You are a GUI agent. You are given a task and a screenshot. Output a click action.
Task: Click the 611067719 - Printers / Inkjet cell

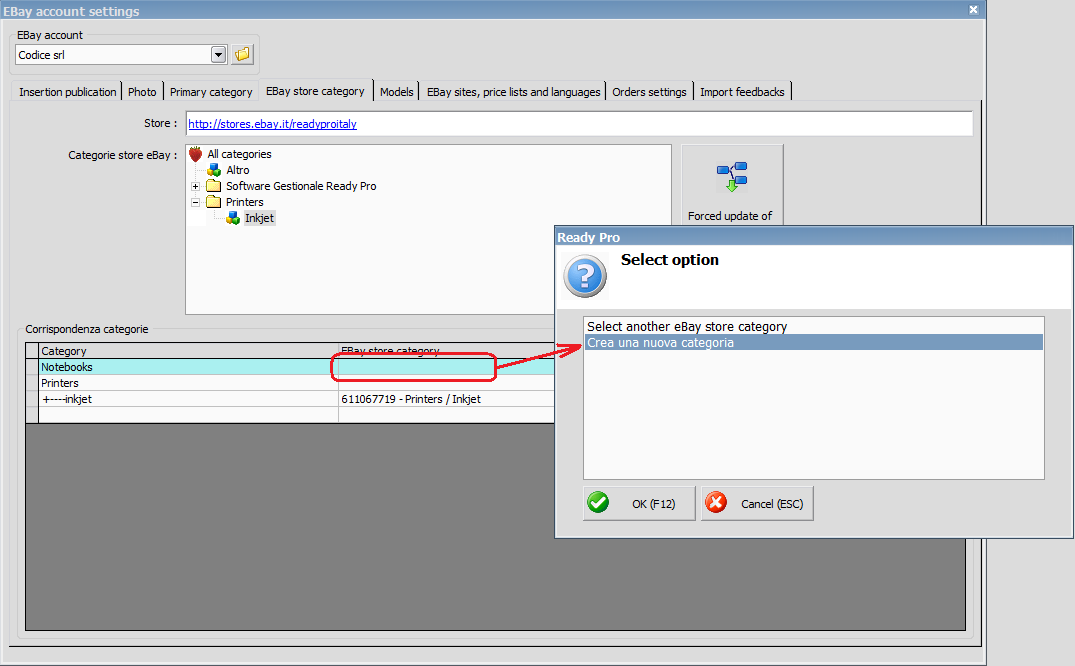coord(446,399)
